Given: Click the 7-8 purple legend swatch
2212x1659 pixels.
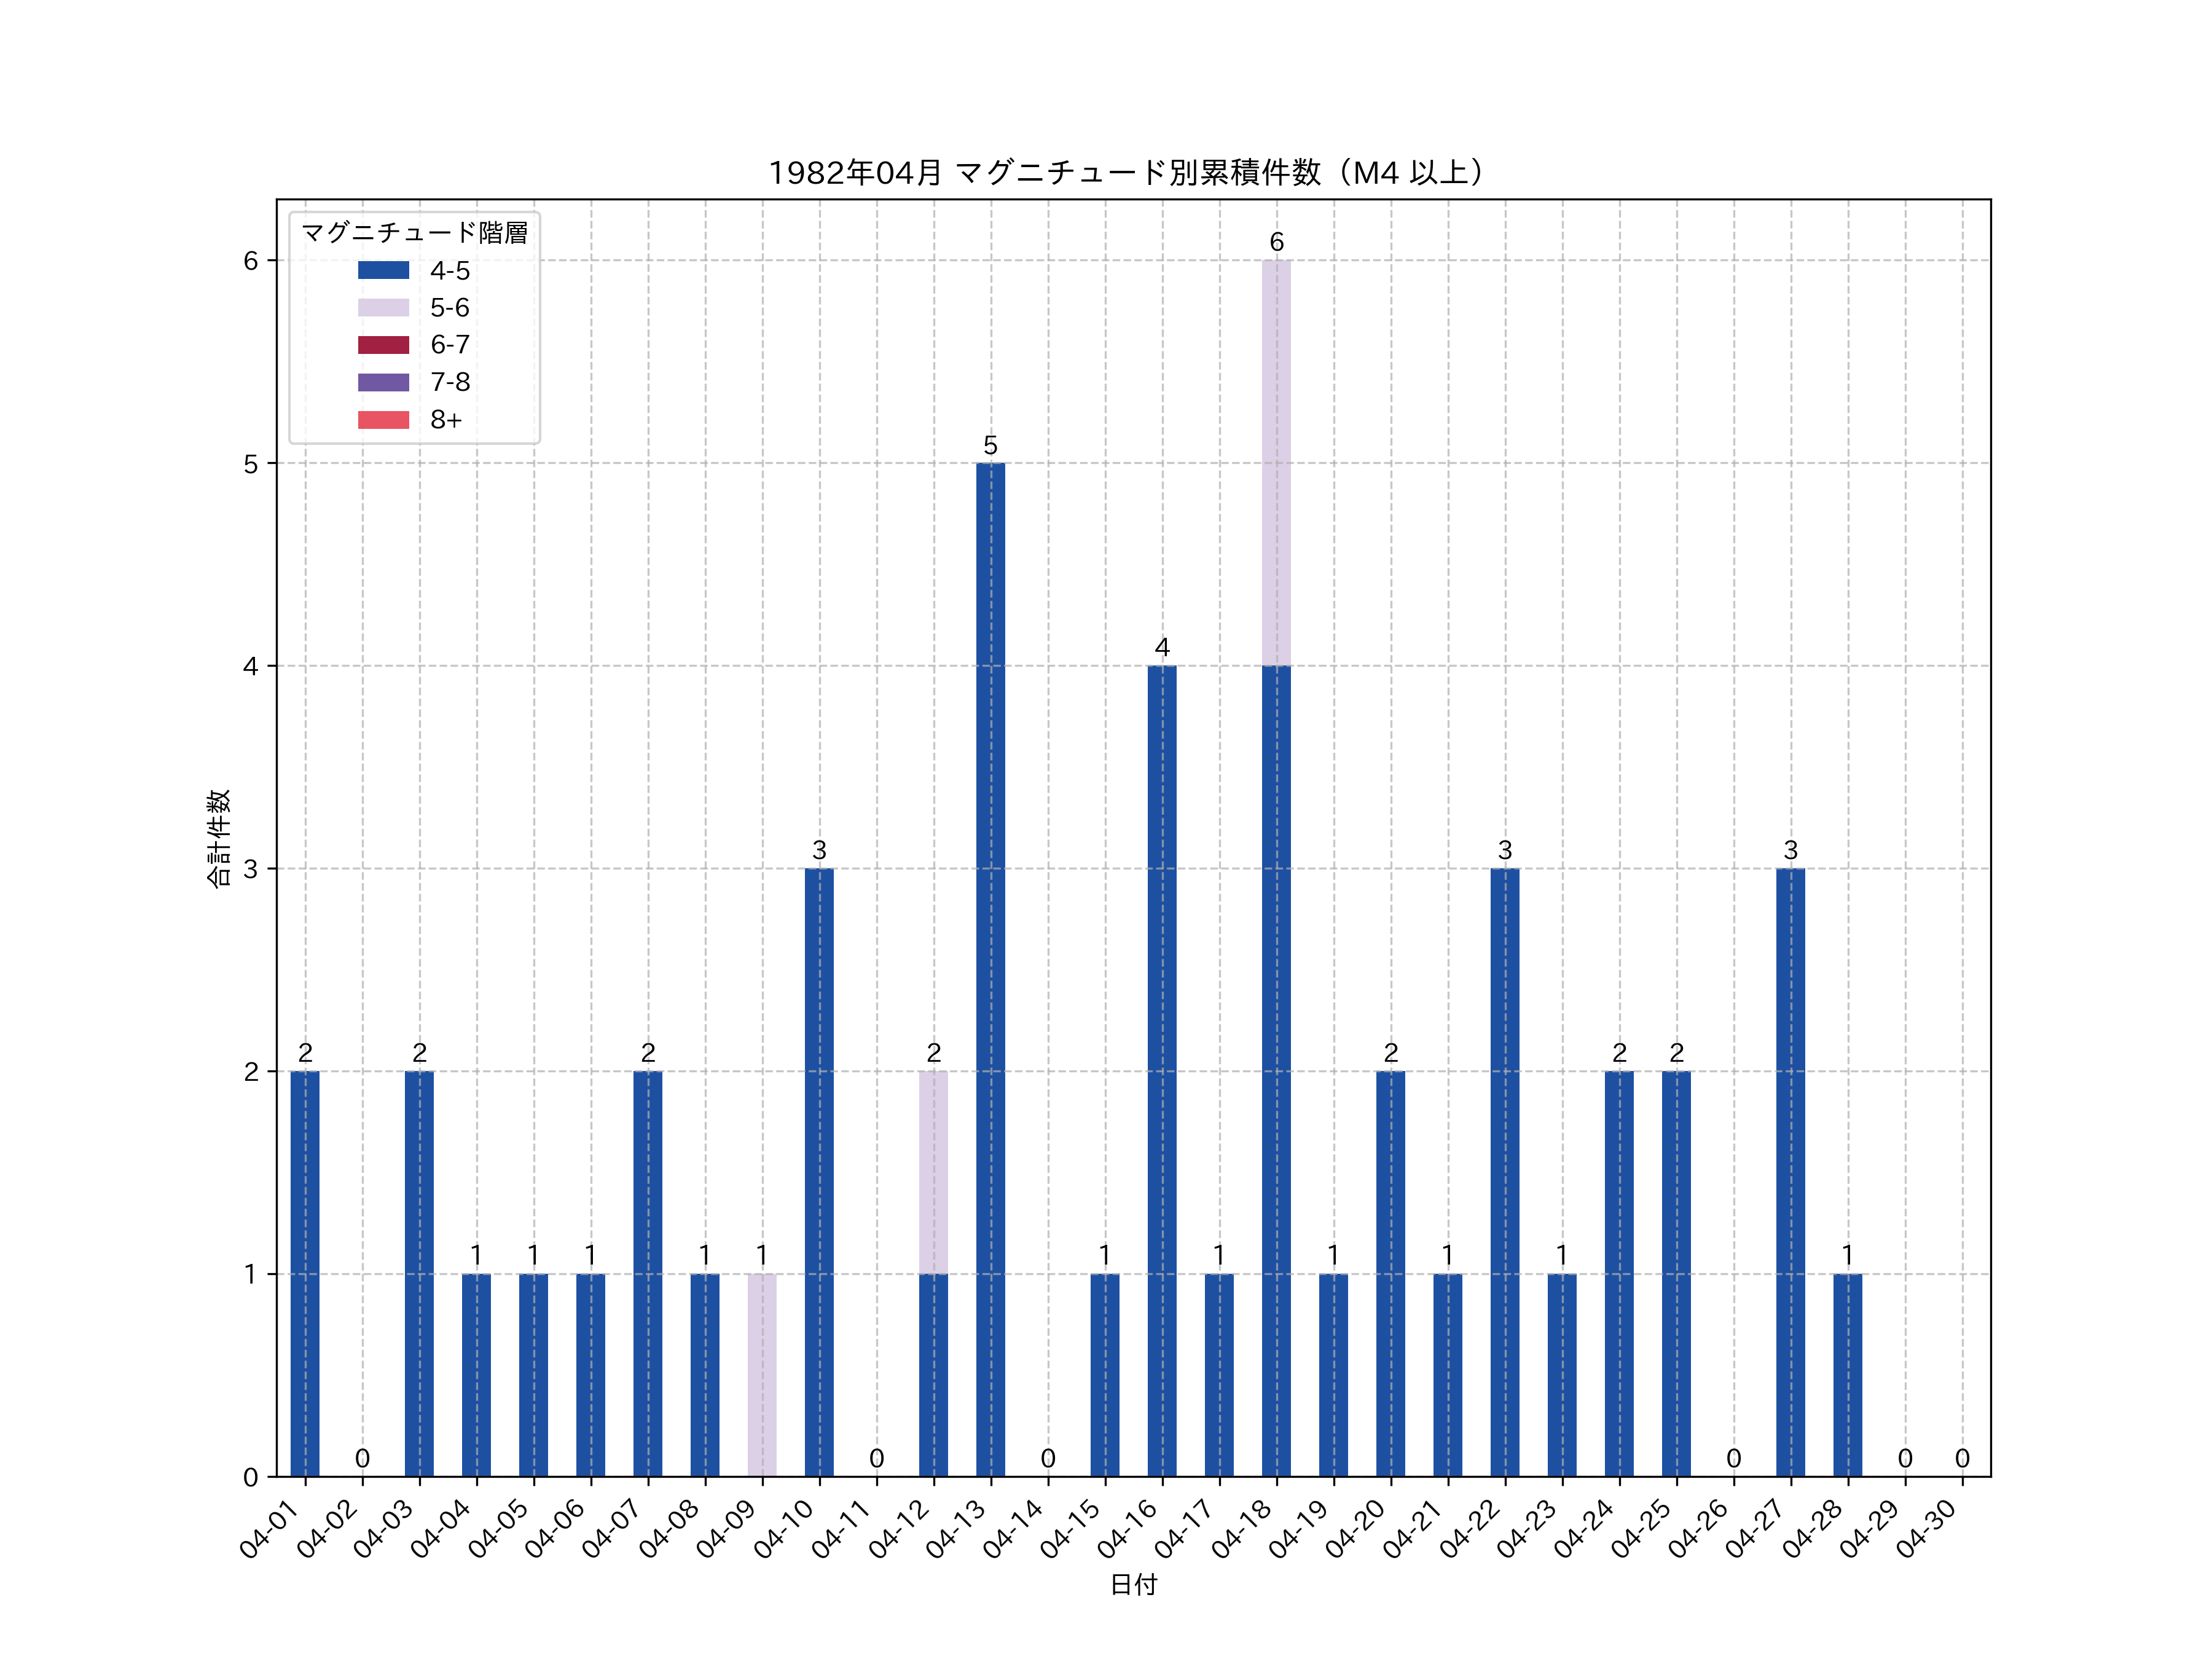Looking at the screenshot, I should [x=383, y=382].
